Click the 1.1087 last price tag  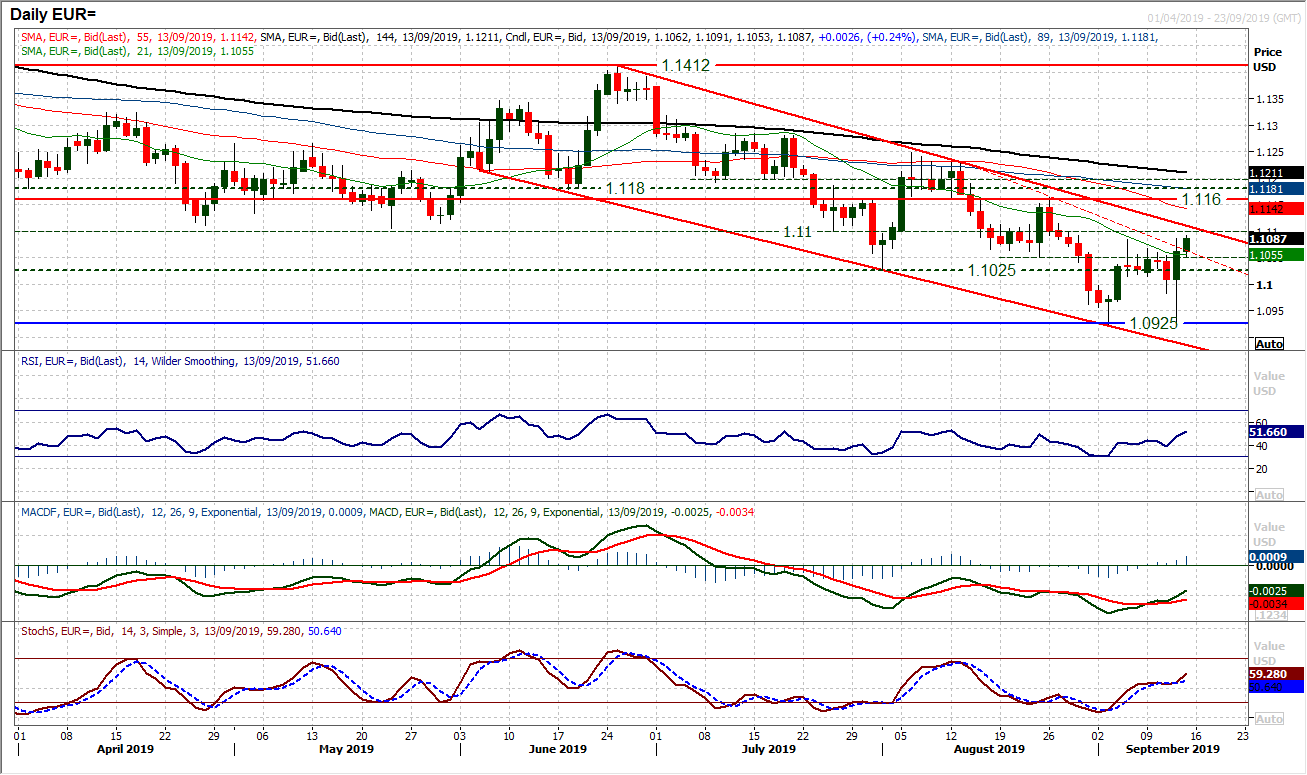(1277, 239)
